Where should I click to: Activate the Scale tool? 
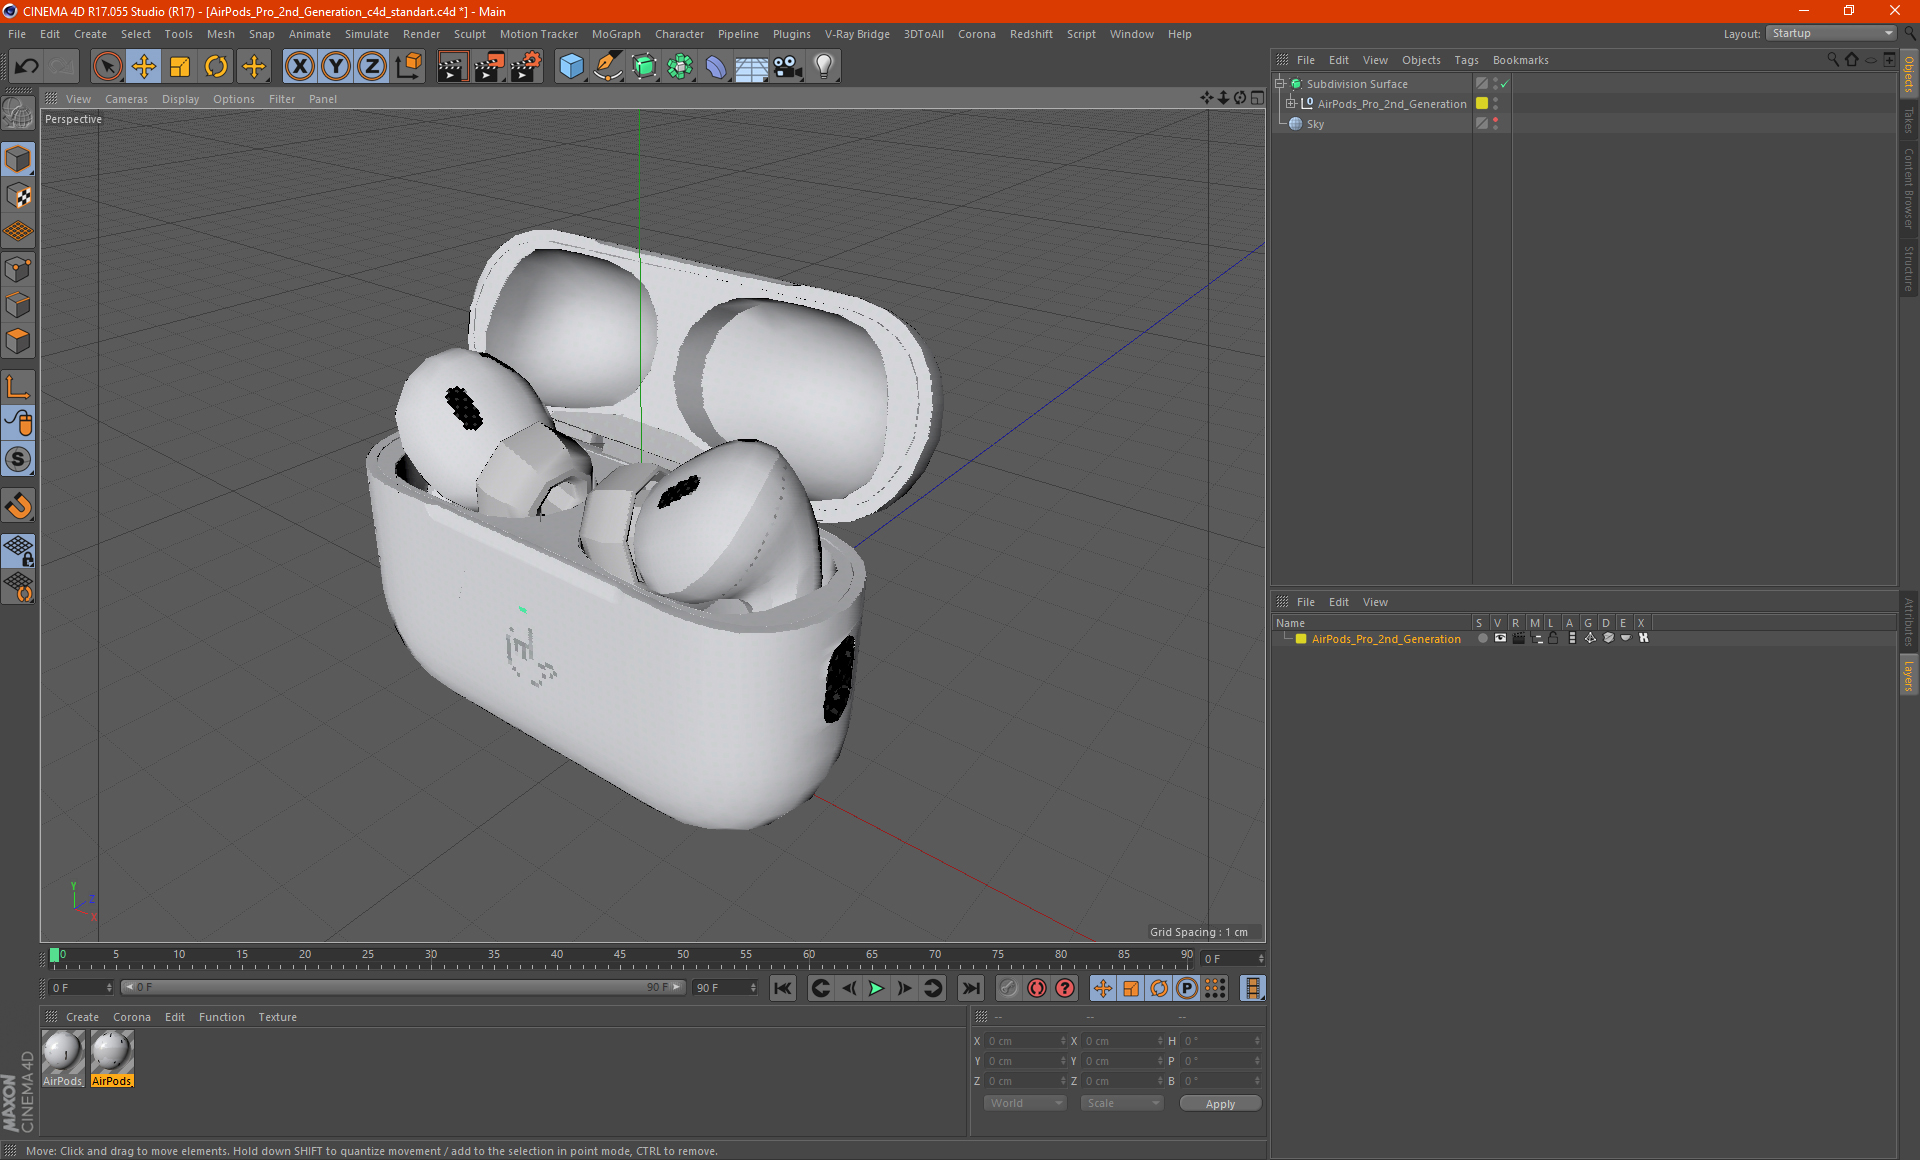180,67
